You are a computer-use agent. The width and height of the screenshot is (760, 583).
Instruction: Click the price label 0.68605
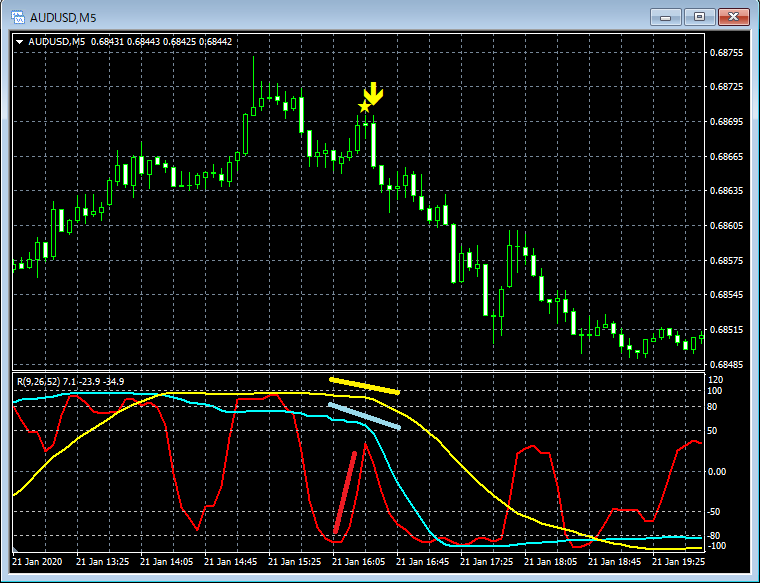726,225
